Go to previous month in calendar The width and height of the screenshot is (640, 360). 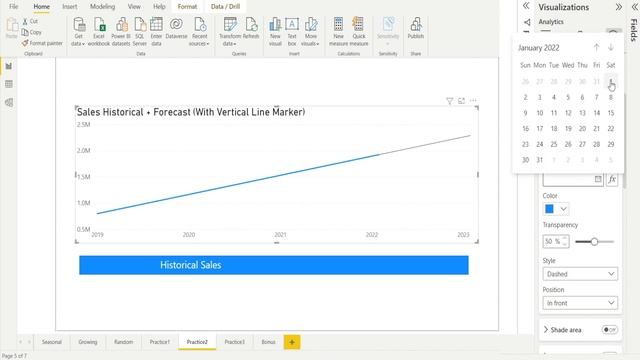596,47
